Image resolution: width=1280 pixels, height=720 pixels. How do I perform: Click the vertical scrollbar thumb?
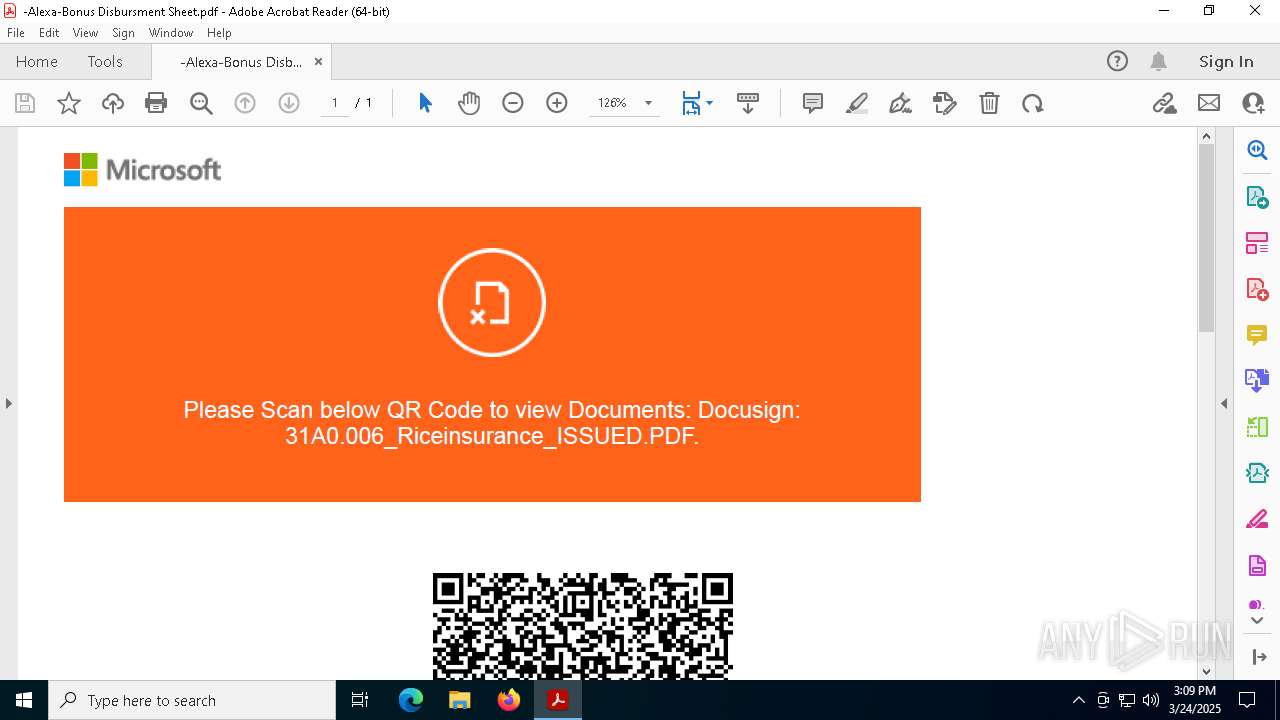point(1206,238)
